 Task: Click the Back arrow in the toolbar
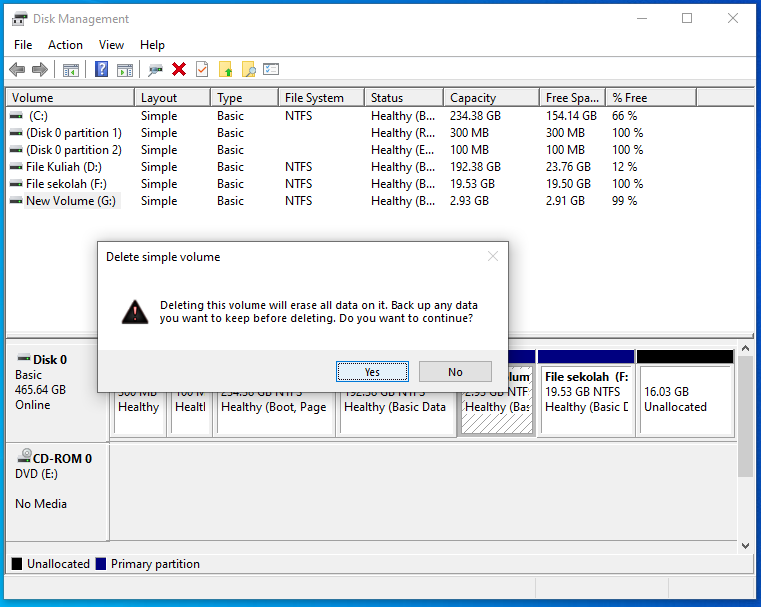pos(17,69)
